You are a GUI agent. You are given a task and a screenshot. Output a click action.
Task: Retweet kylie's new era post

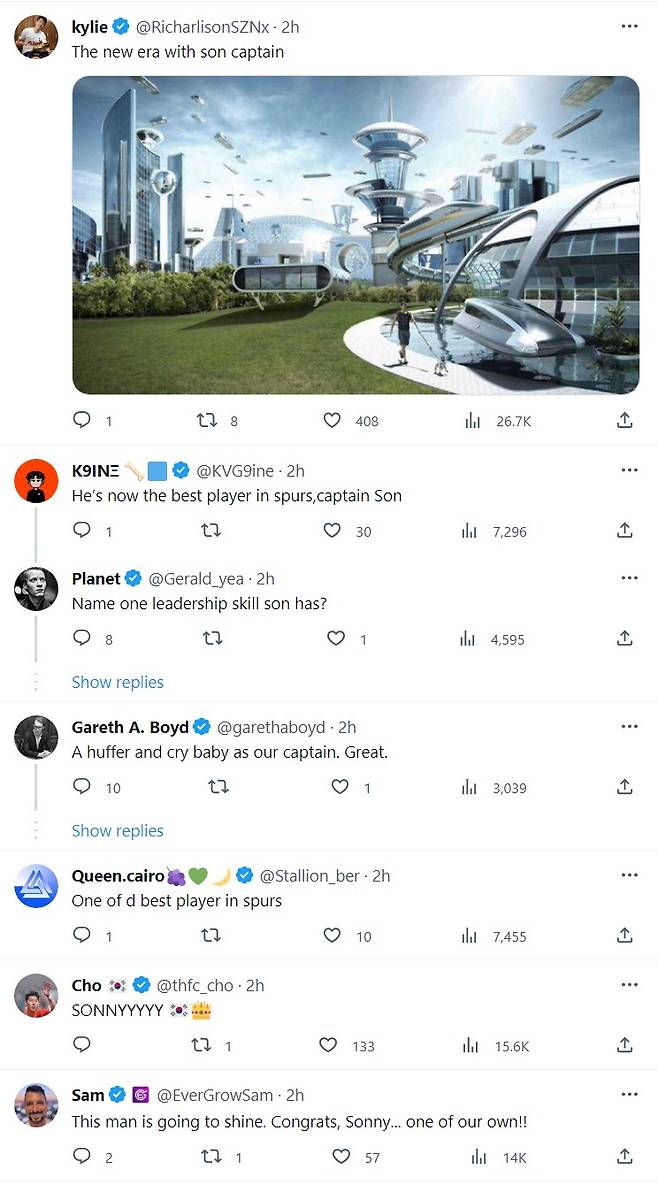point(208,421)
